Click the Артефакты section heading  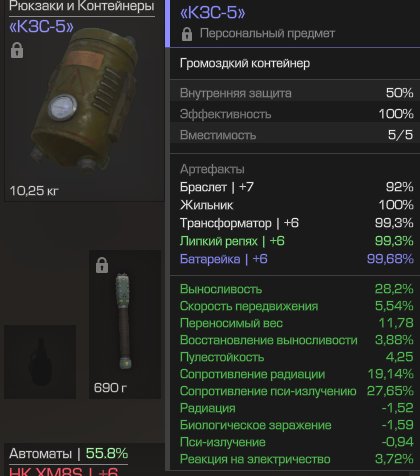[x=212, y=169]
